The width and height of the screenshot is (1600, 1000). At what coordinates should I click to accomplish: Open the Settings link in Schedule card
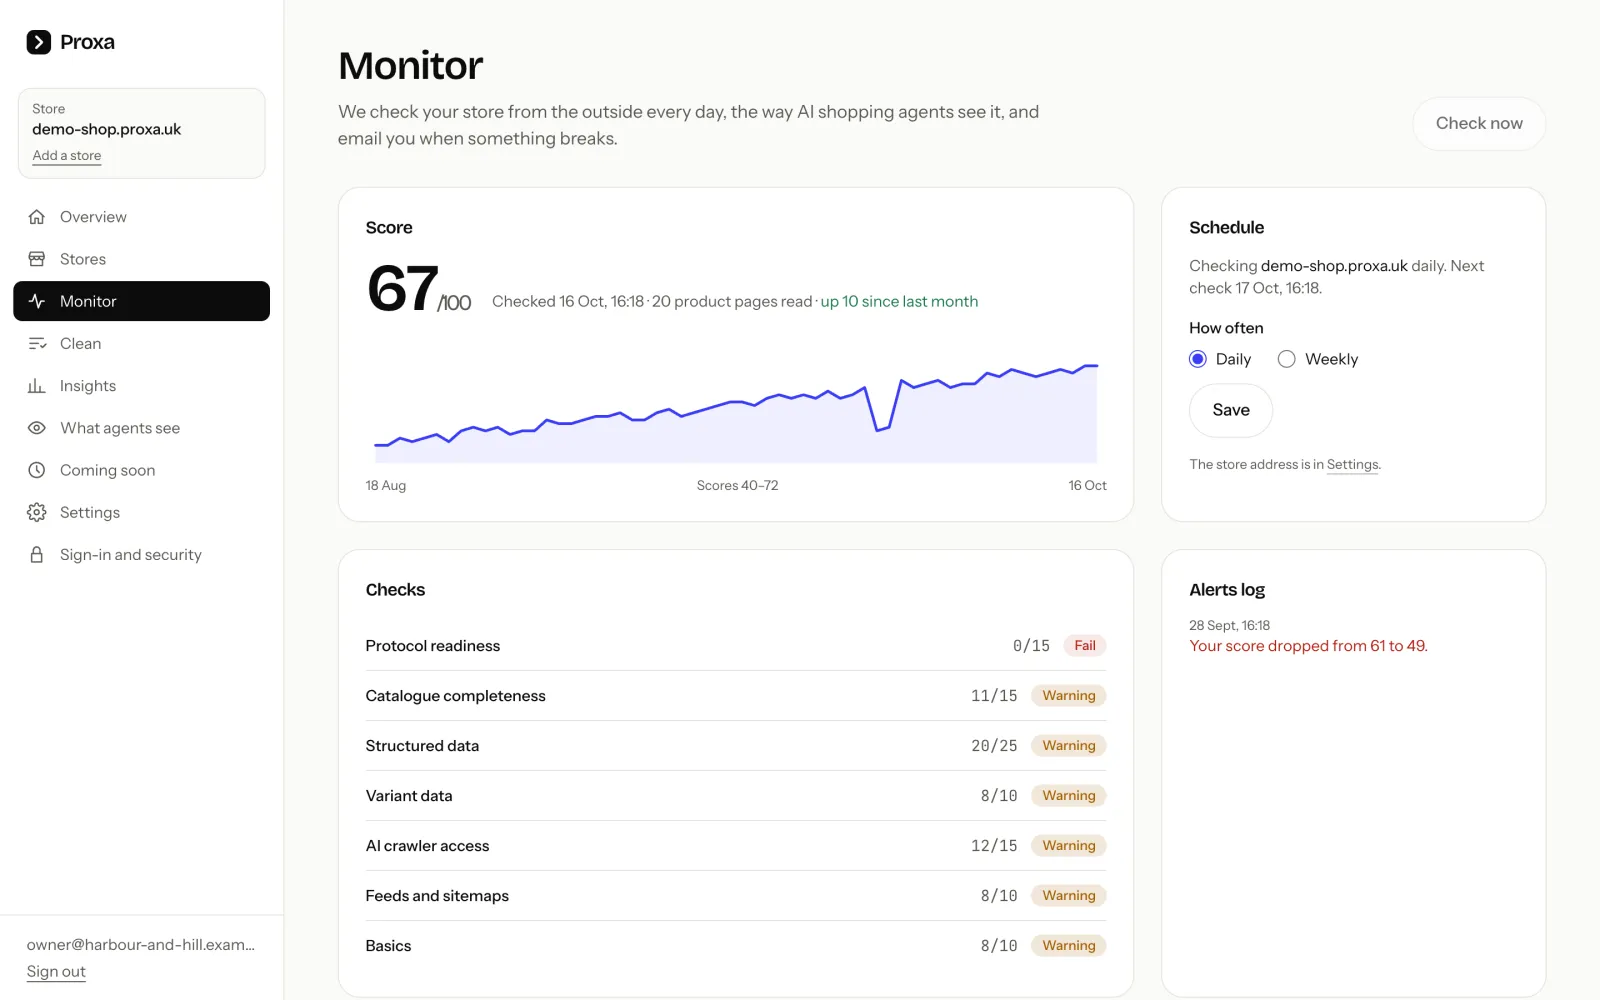click(x=1352, y=465)
